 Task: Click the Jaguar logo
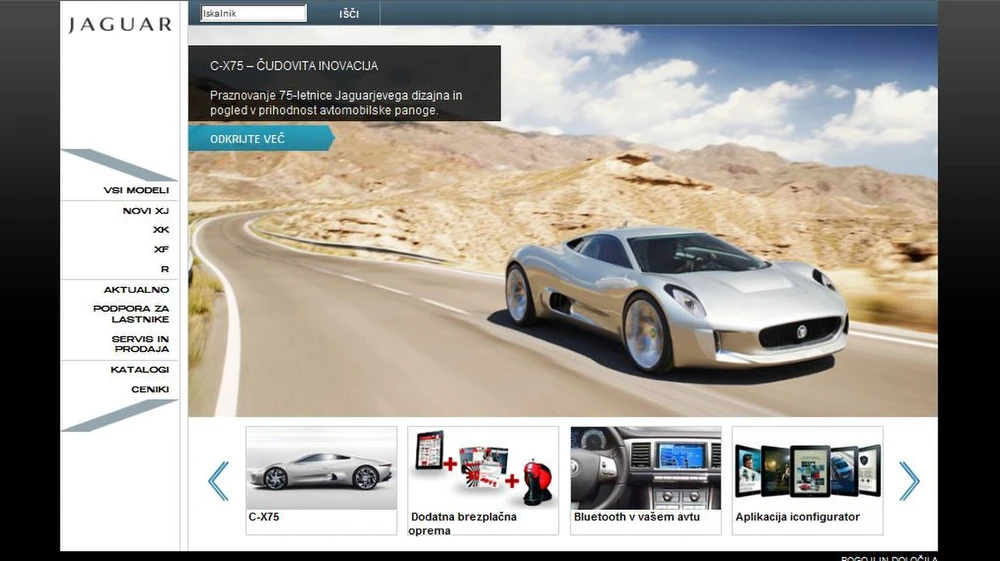(120, 25)
